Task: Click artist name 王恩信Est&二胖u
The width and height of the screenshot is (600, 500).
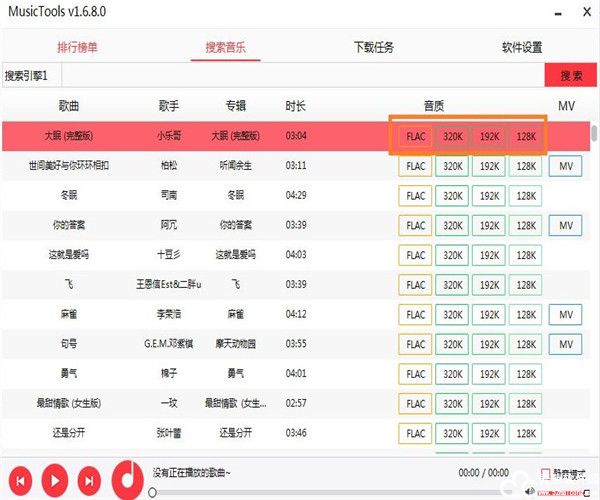Action: coord(169,284)
